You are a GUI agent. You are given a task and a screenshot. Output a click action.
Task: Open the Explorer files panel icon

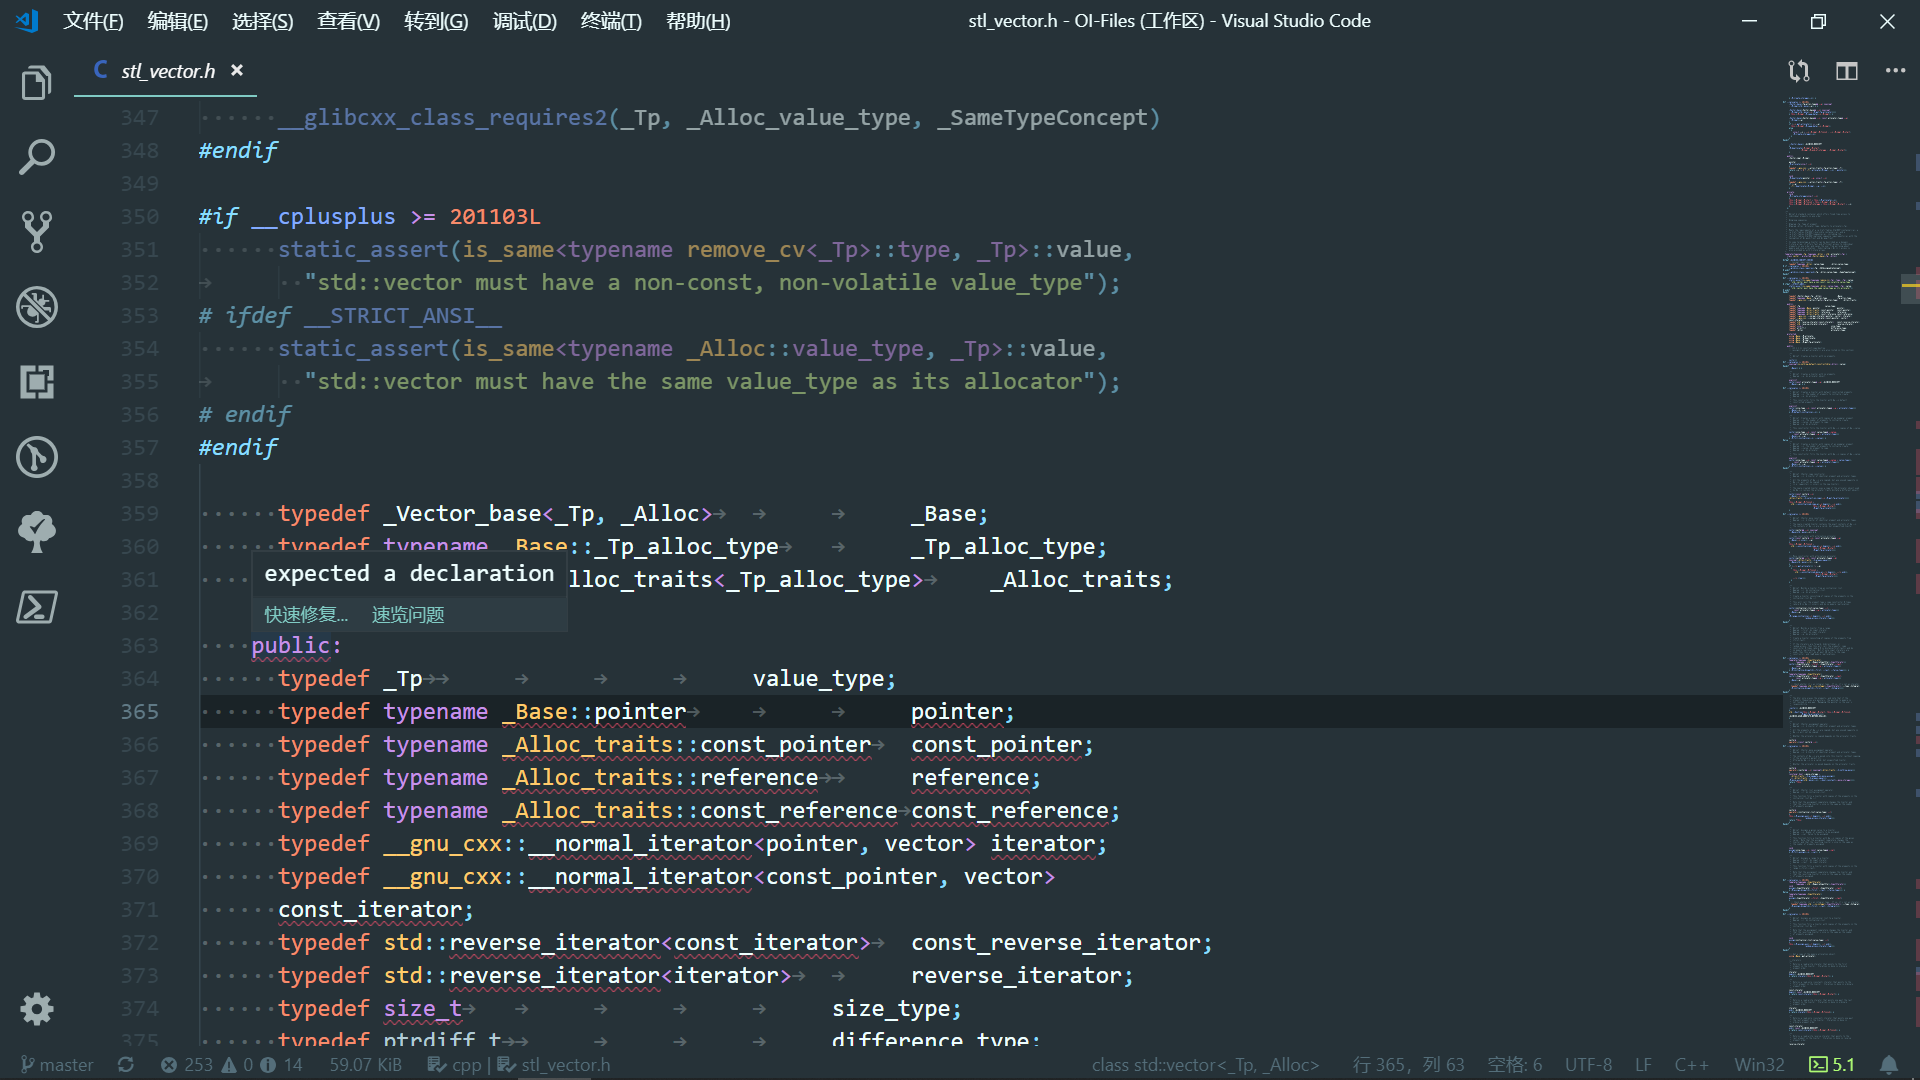click(36, 83)
